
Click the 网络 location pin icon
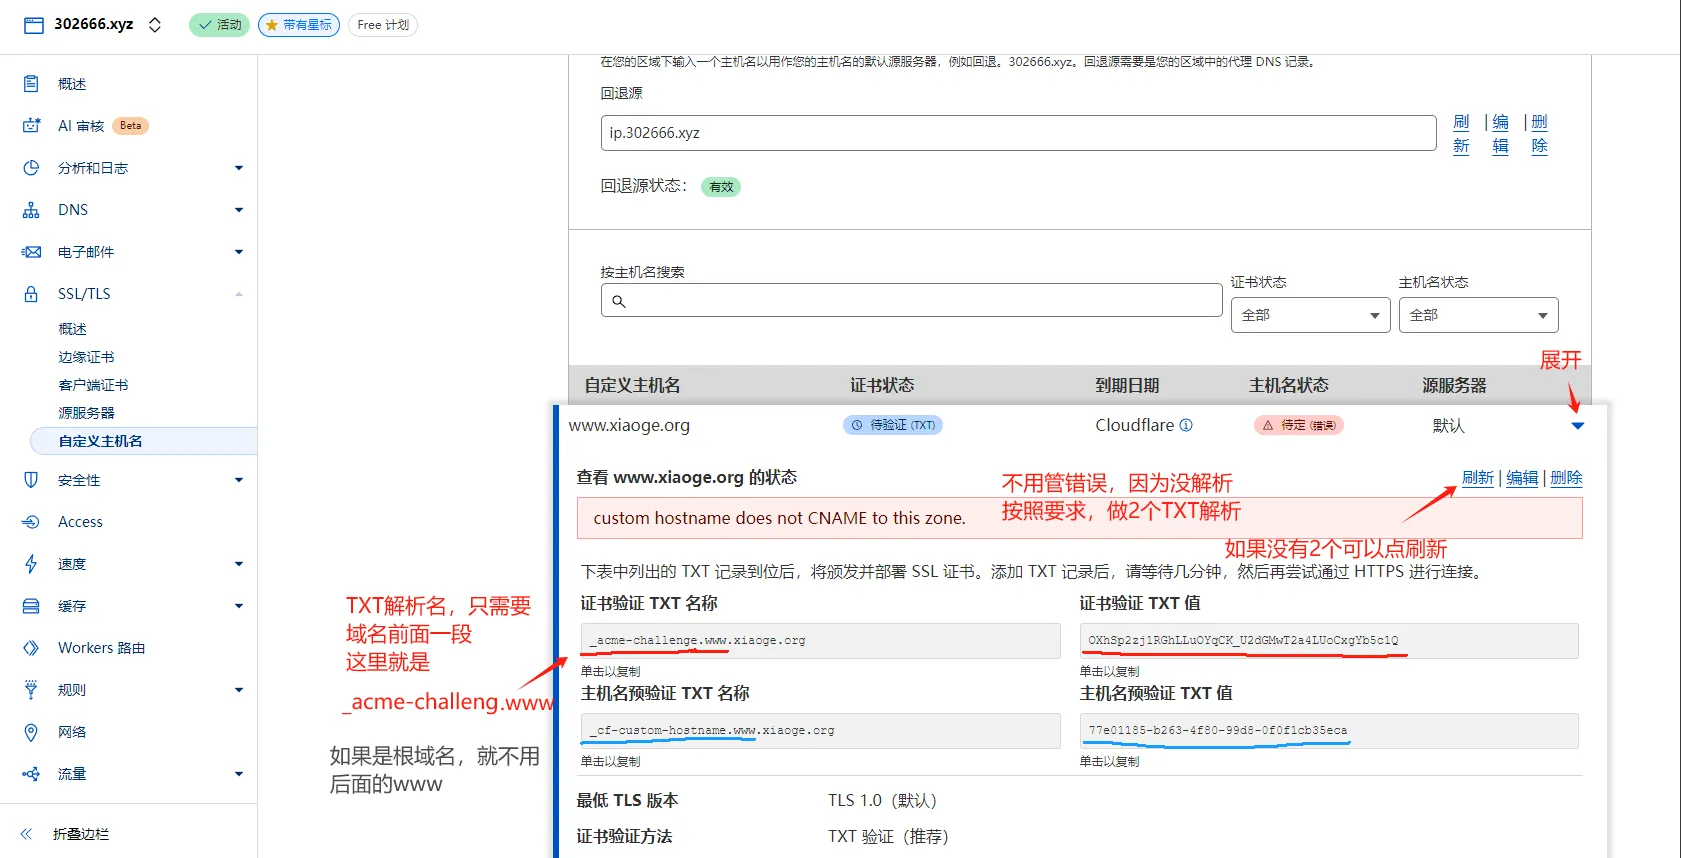point(31,732)
